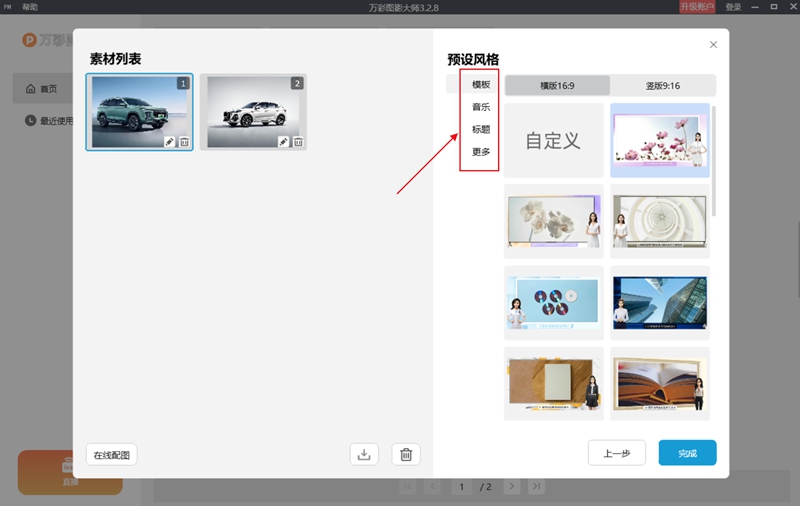
Task: Open the 标题 category tab
Action: [481, 129]
